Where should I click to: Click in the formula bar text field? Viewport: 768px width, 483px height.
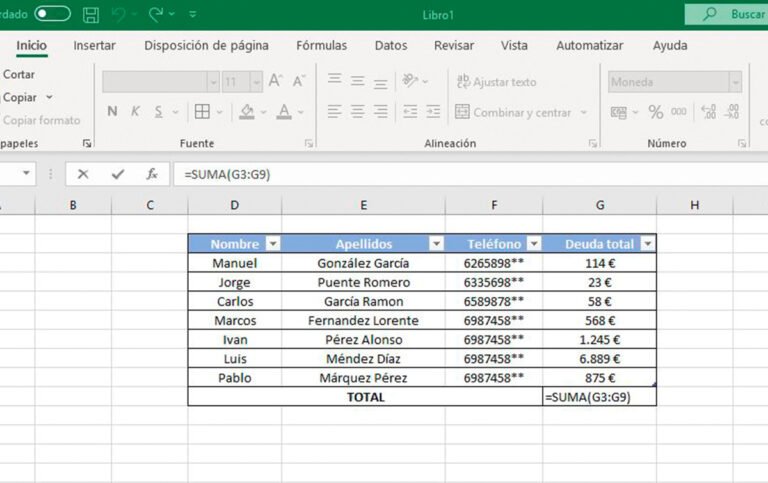click(450, 174)
